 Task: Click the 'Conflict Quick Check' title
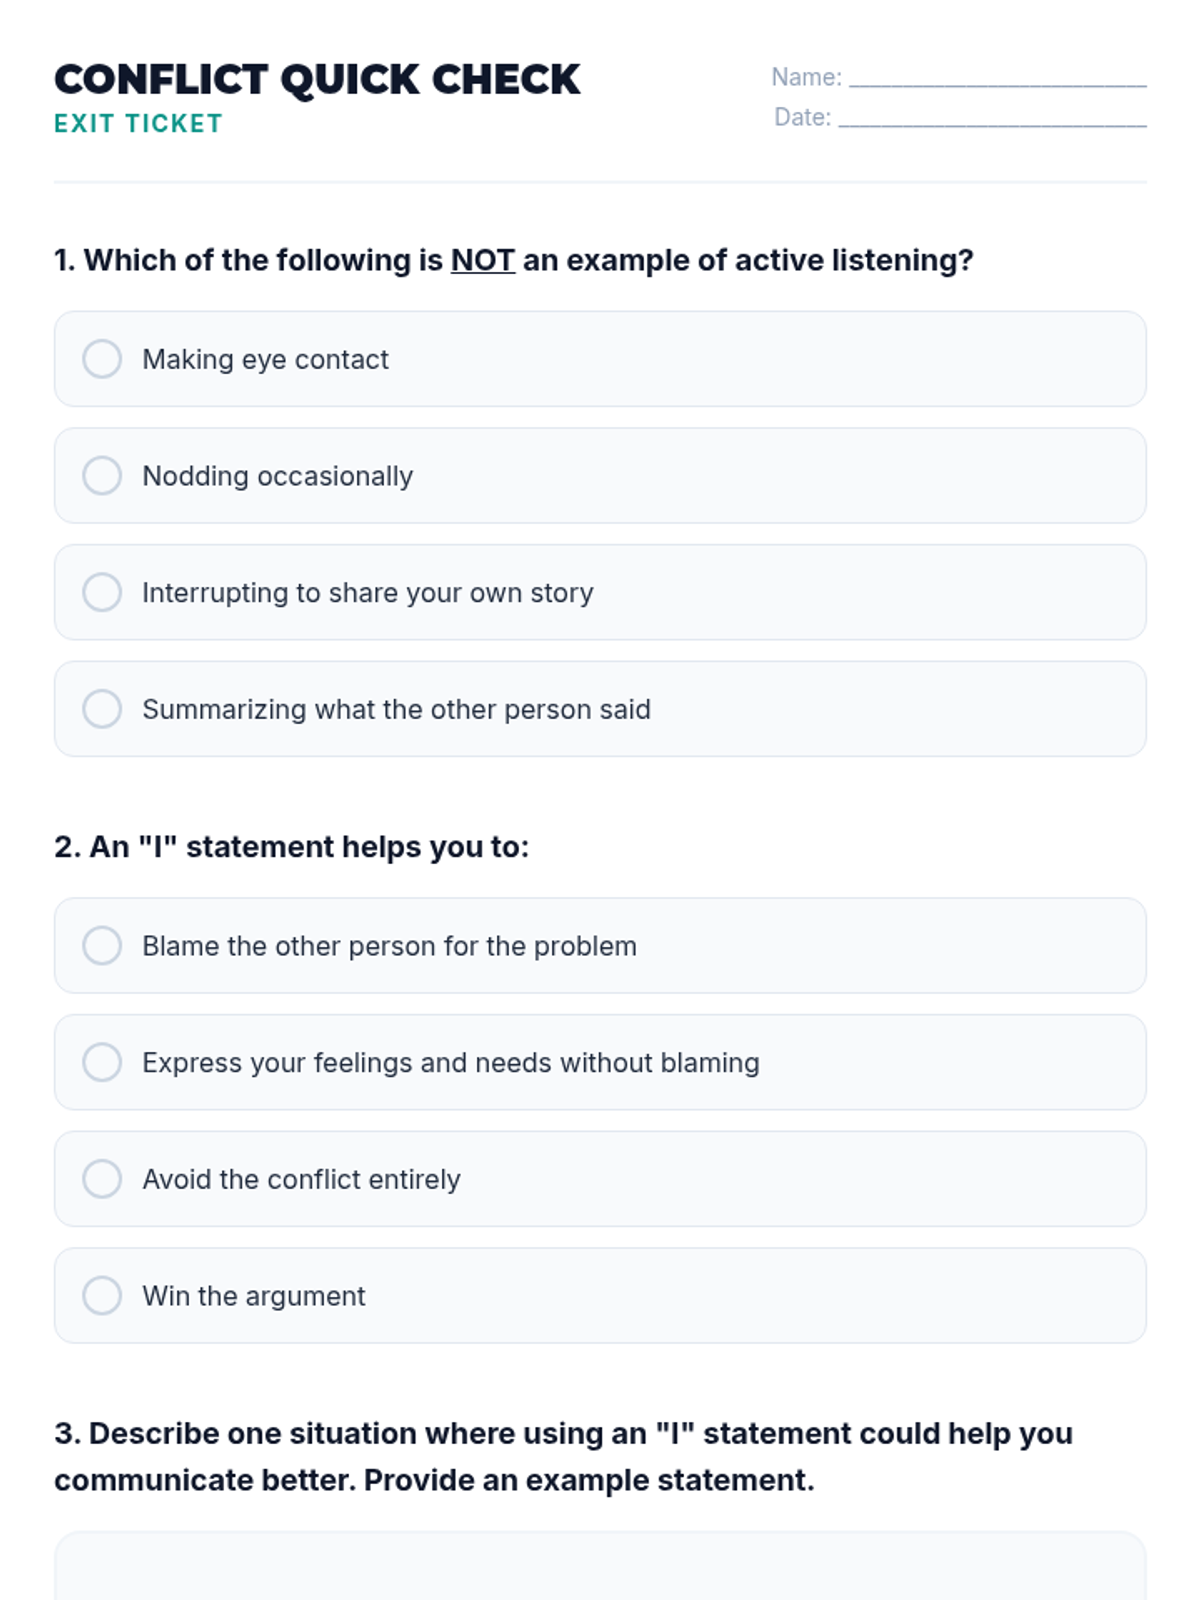[x=317, y=80]
